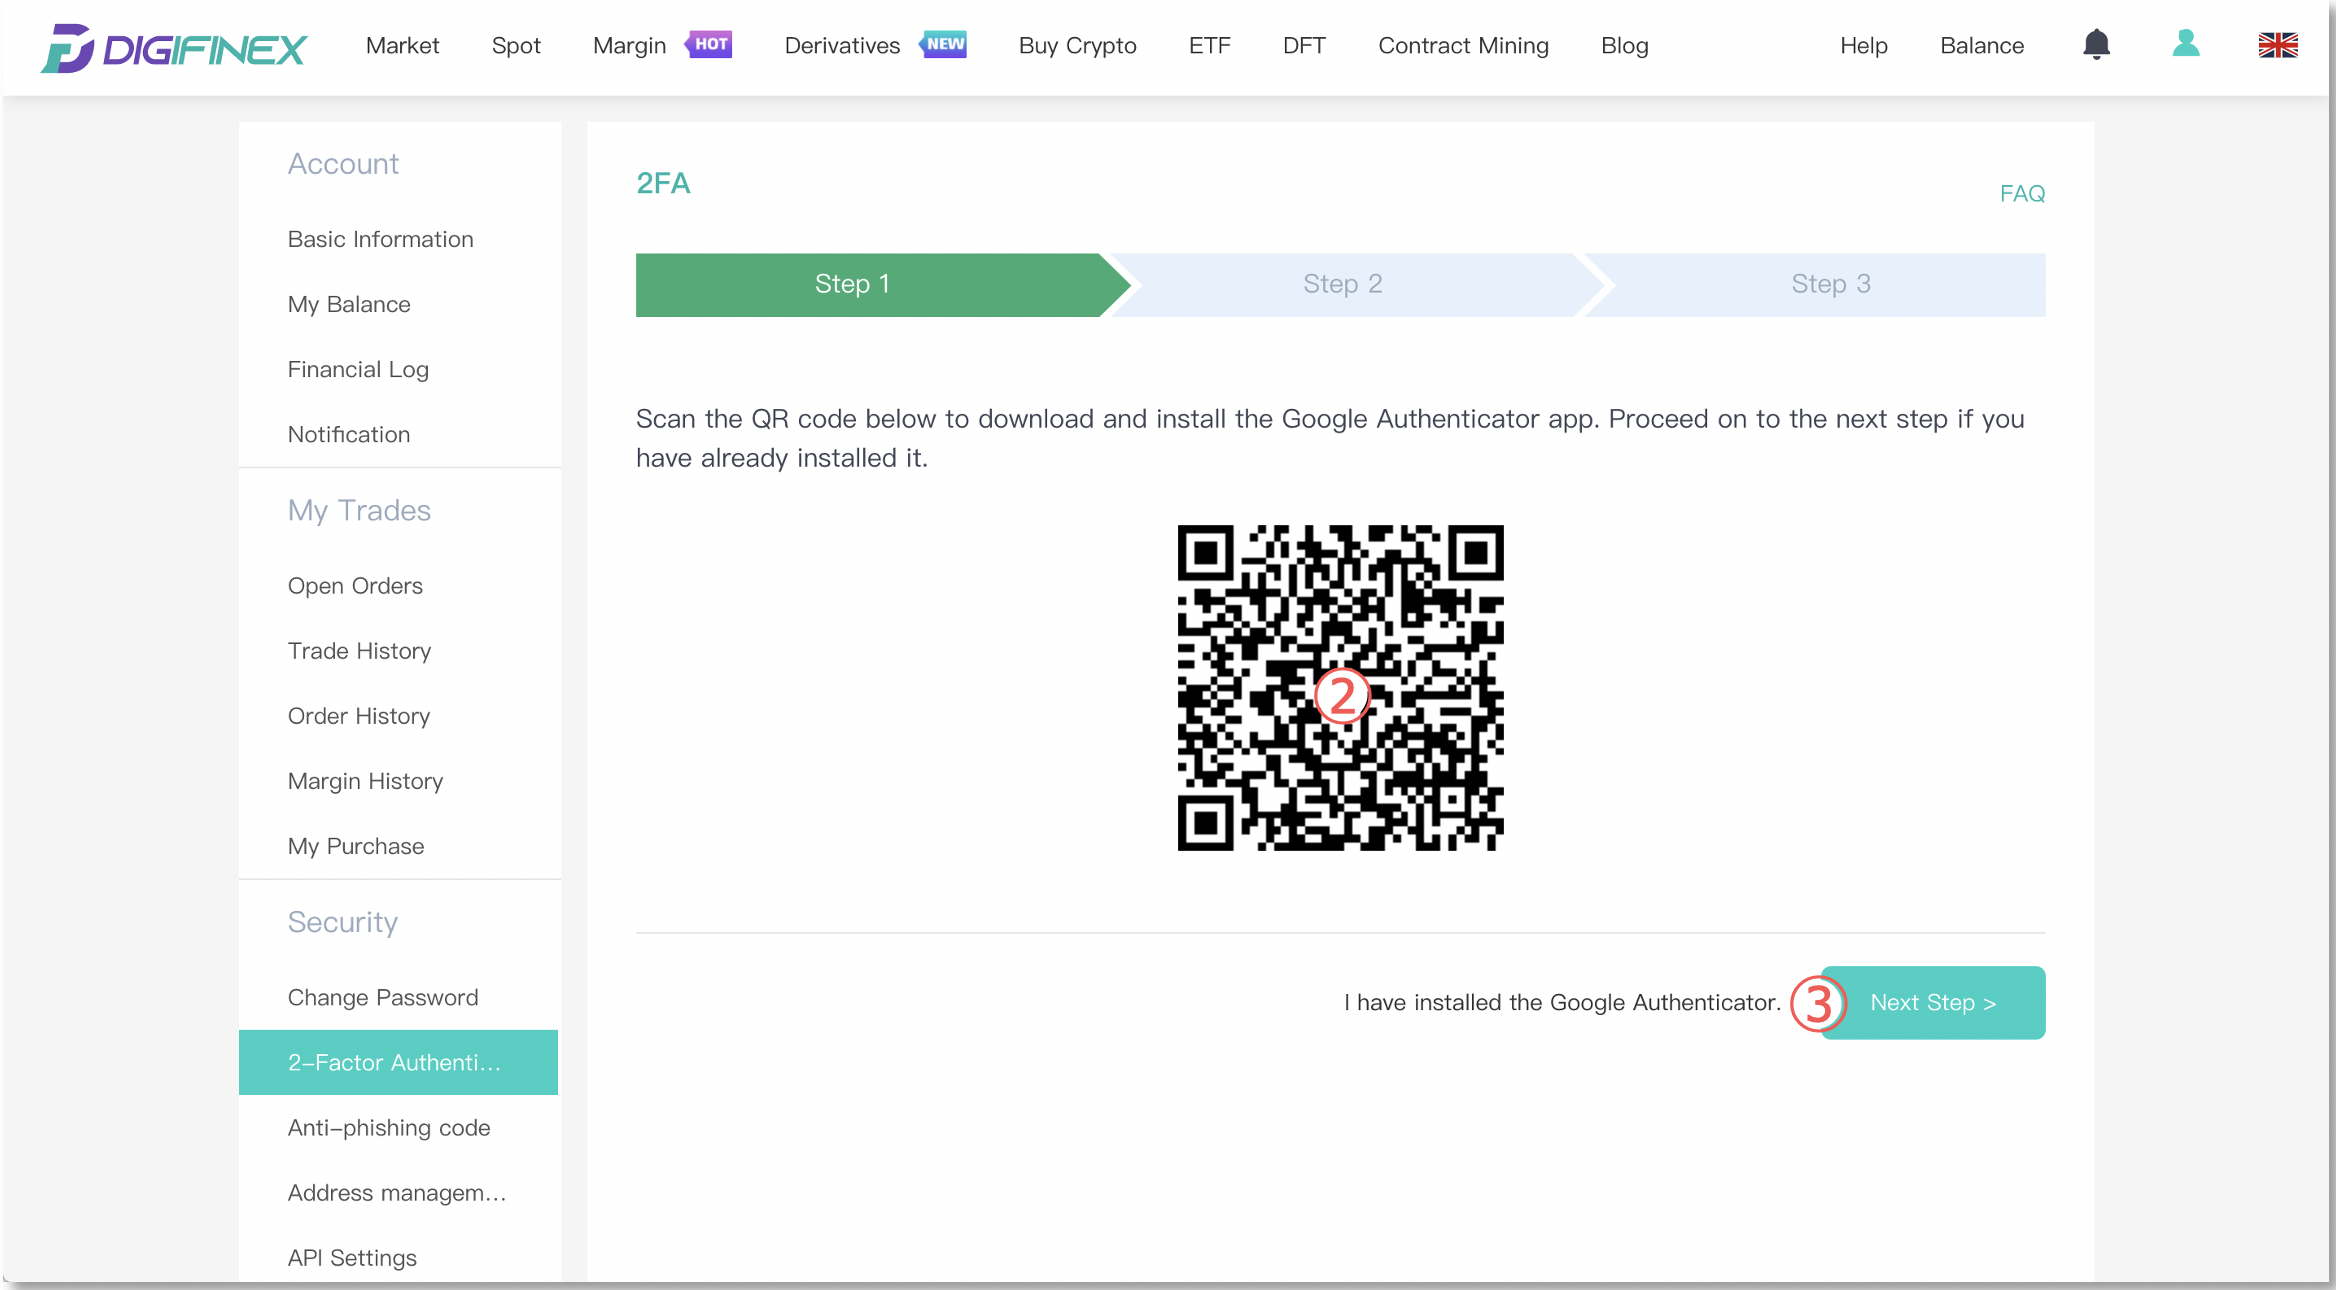Click the Google Authenticator QR code
Screen dimensions: 2336x1290
click(x=1340, y=688)
